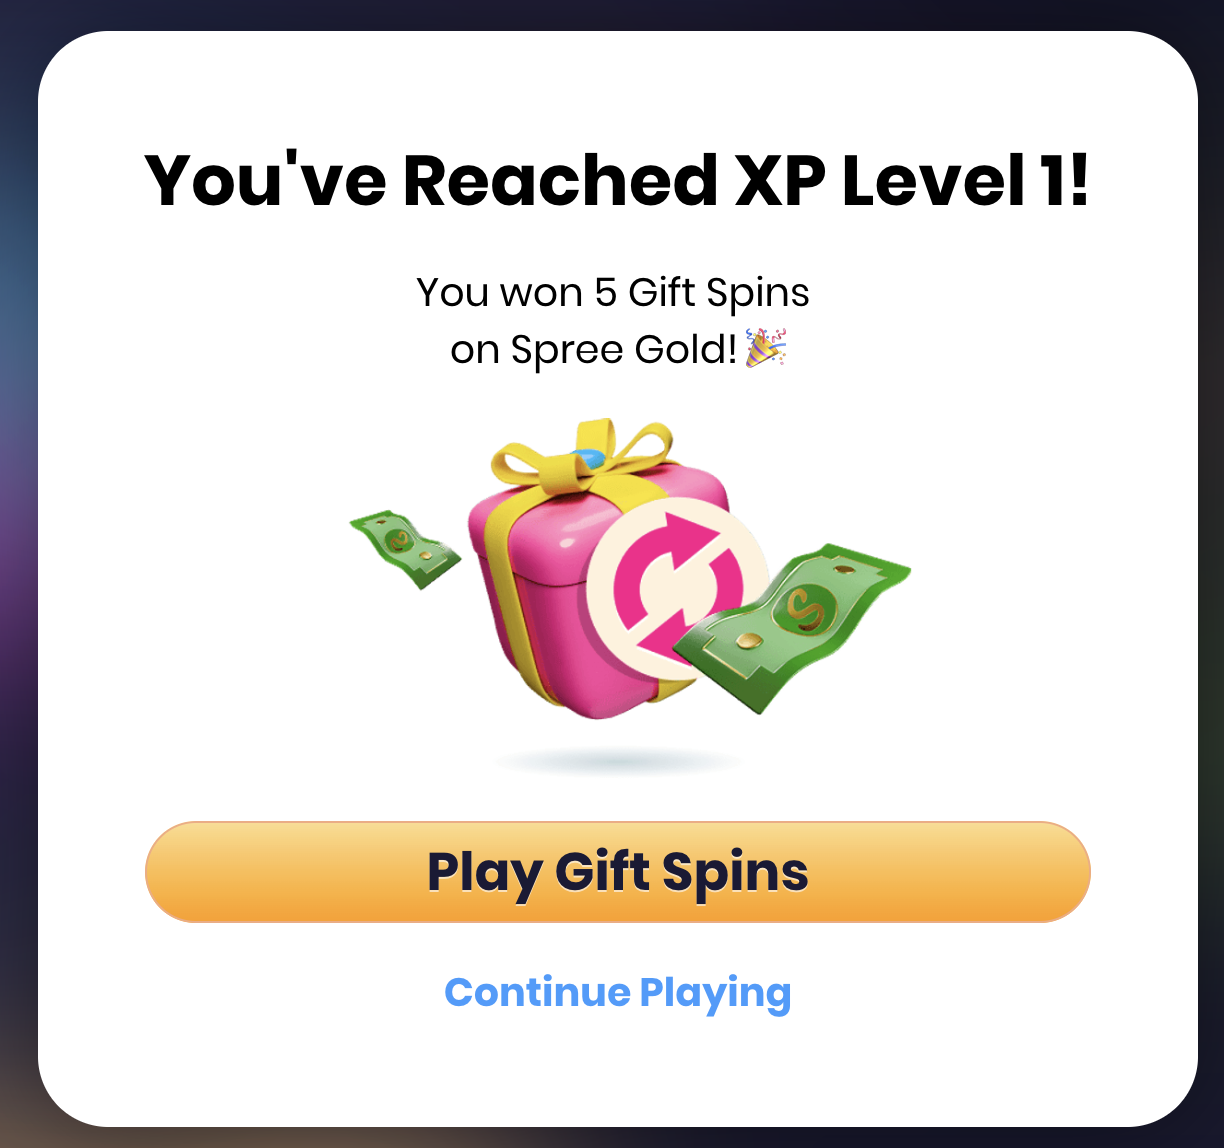Viewport: 1224px width, 1148px height.
Task: Click the small dollar bill left of gift
Action: pyautogui.click(x=404, y=548)
